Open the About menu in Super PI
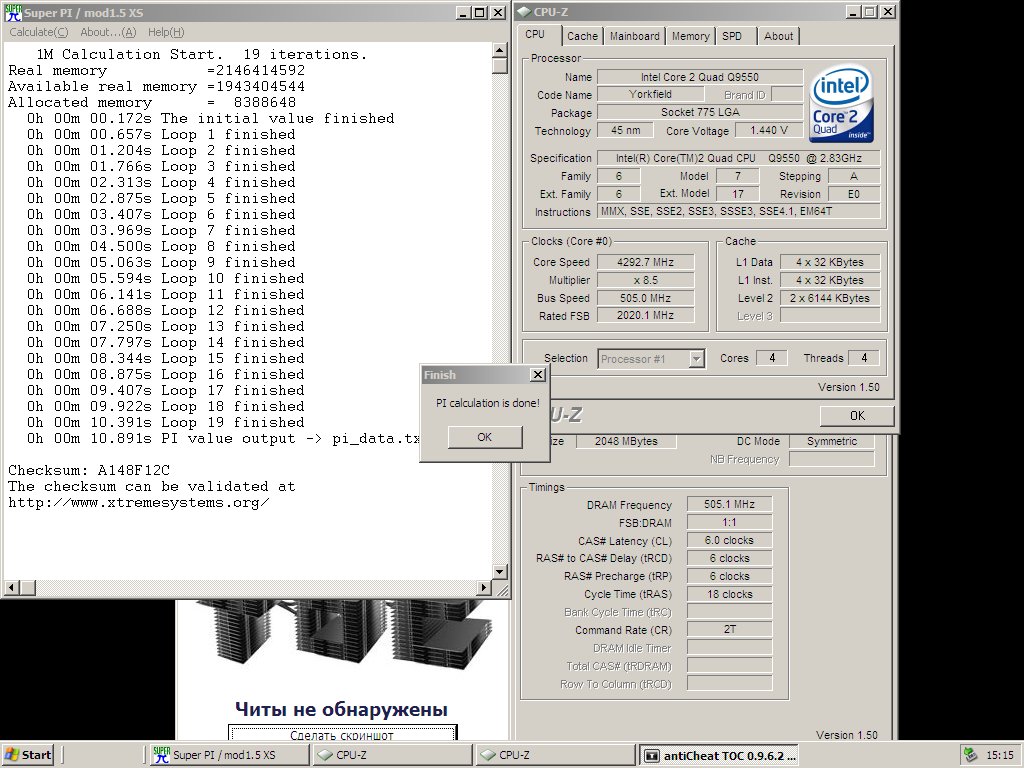This screenshot has height=768, width=1024. point(108,32)
